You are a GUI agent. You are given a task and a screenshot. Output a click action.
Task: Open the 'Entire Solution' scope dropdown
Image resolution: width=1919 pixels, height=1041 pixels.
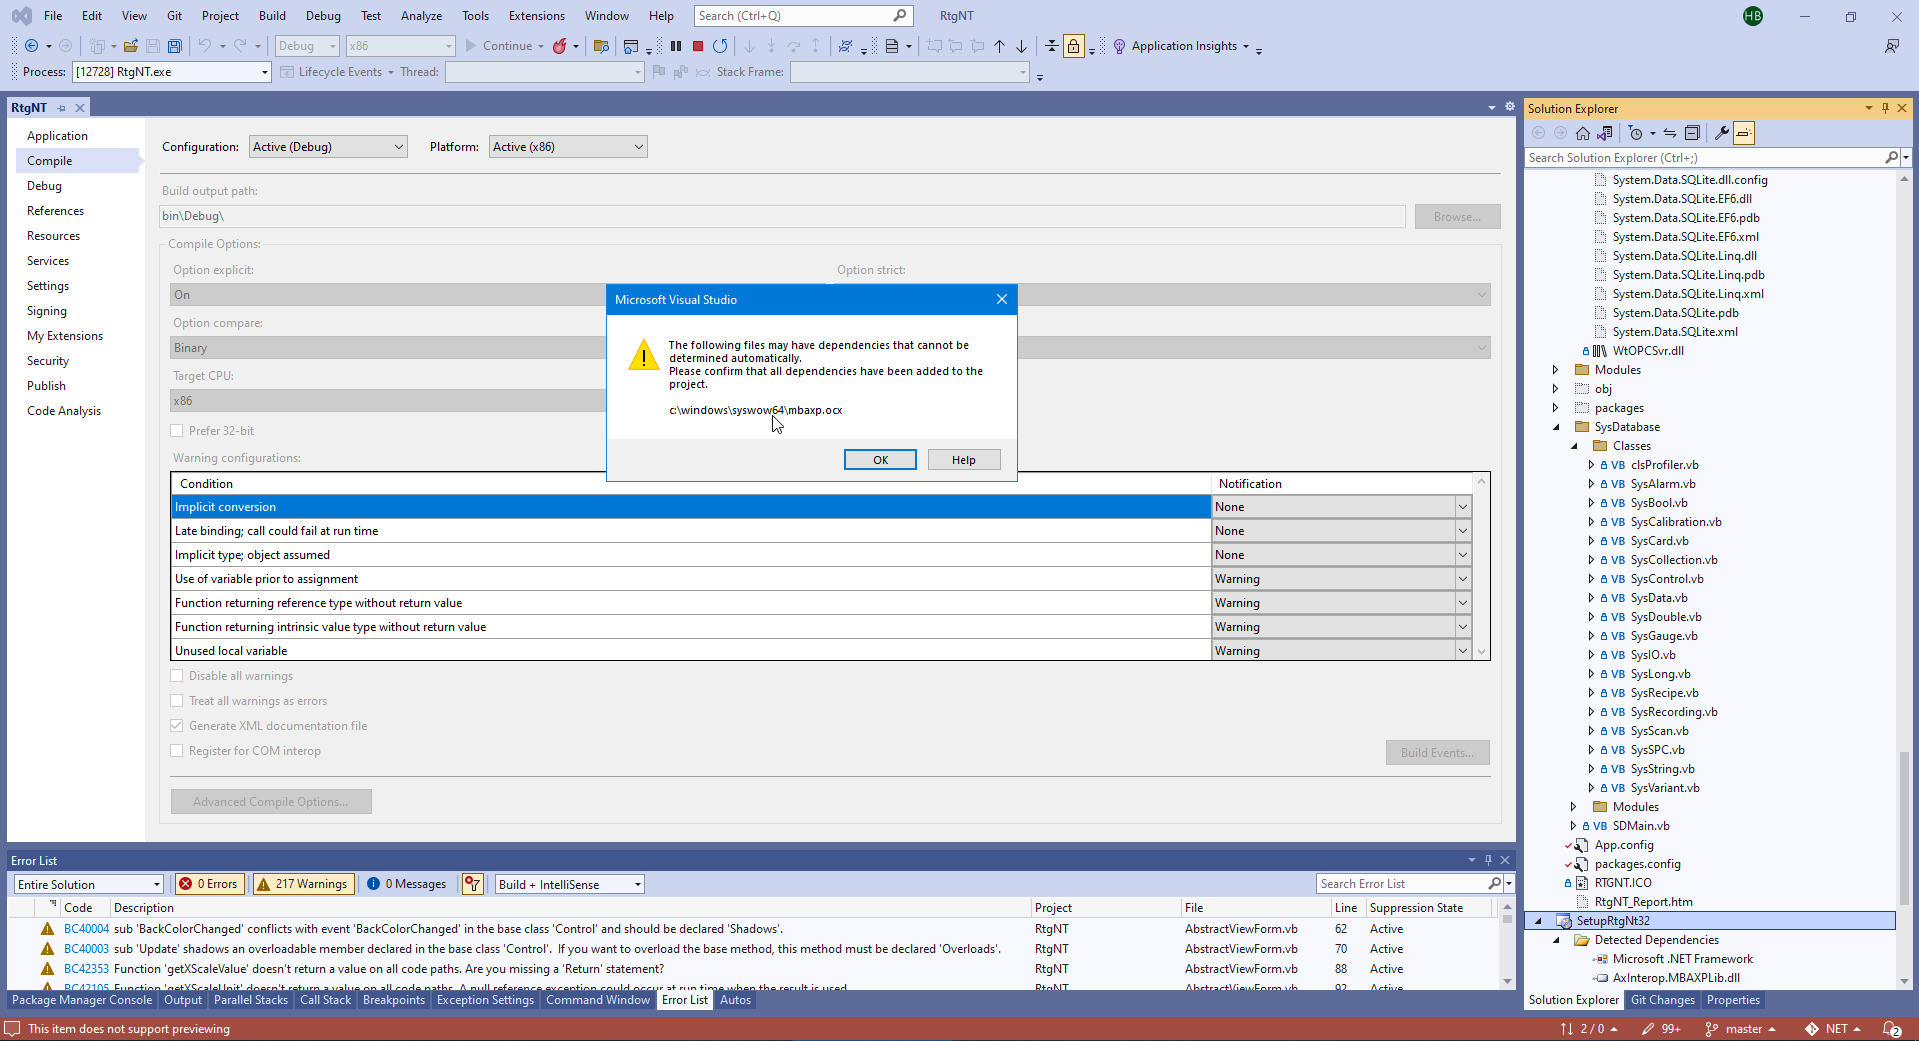point(89,884)
